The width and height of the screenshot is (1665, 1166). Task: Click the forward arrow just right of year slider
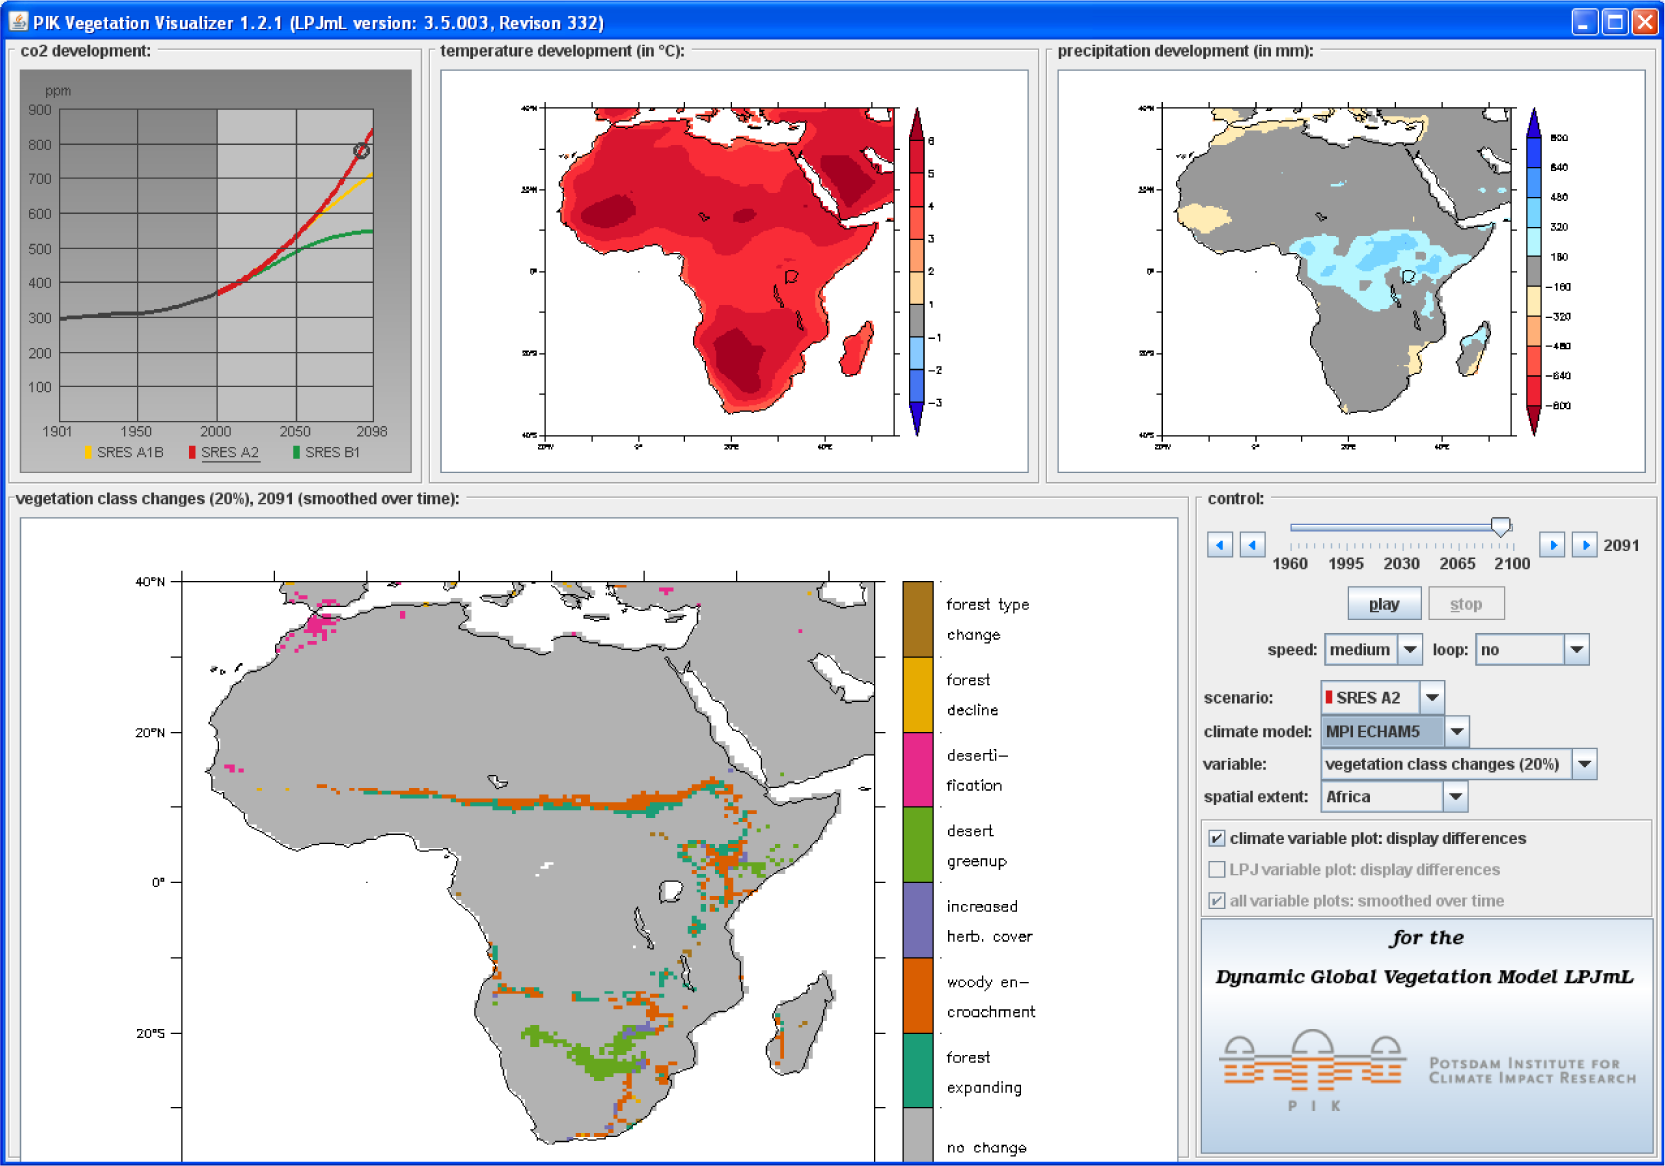pyautogui.click(x=1551, y=545)
